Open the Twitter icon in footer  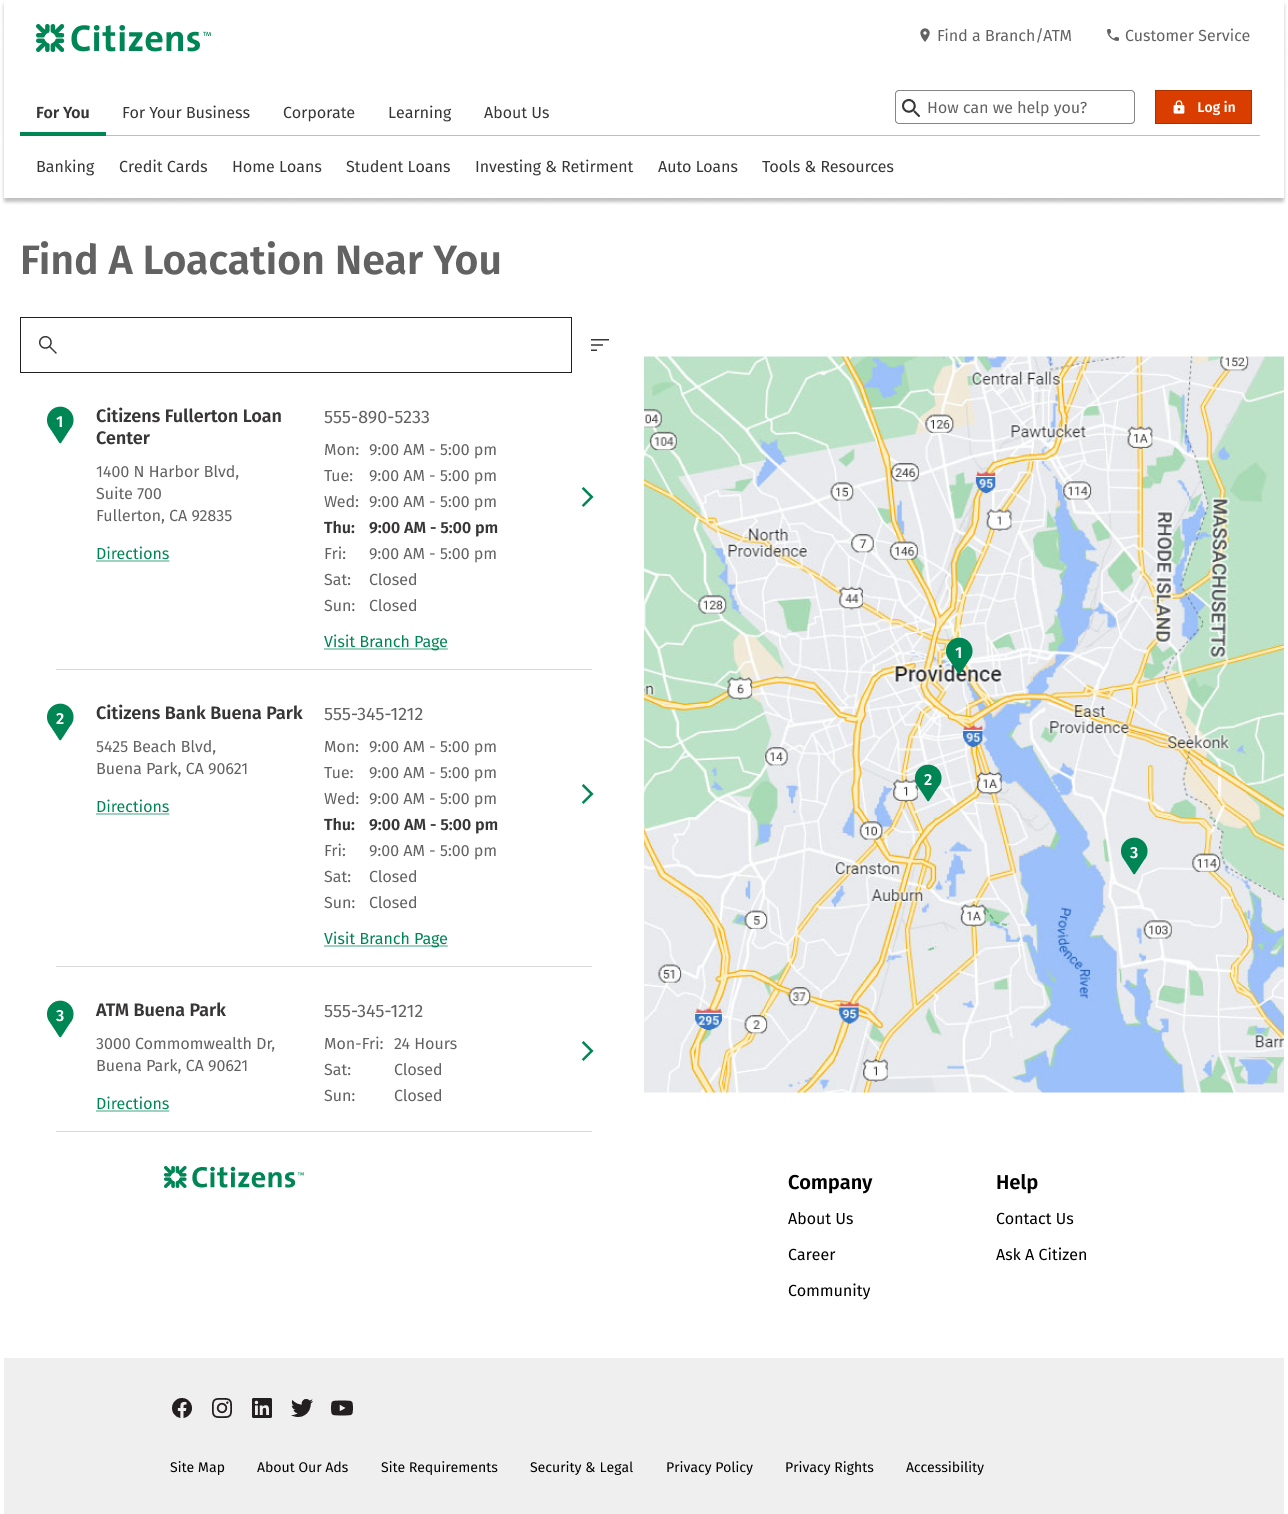302,1408
